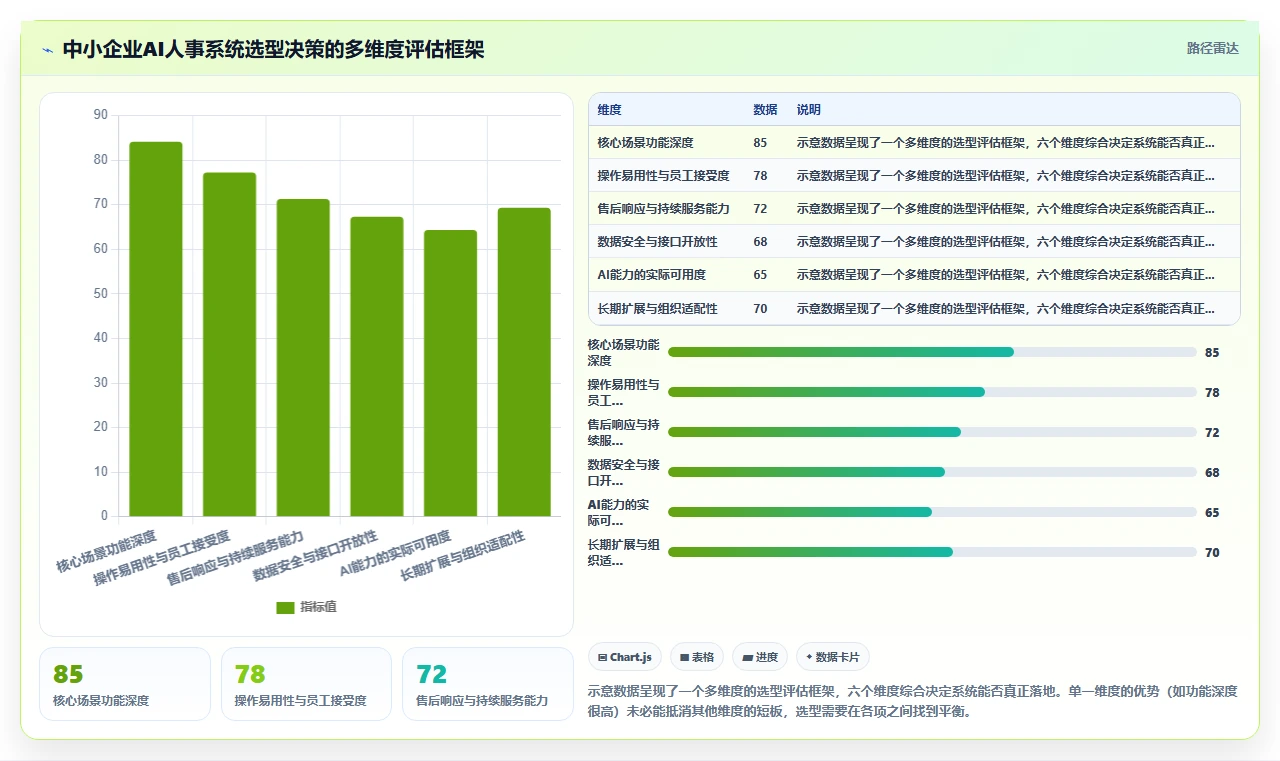This screenshot has width=1280, height=761.
Task: Open the 78 操作易用性与员工接受度 stat card
Action: (x=306, y=684)
